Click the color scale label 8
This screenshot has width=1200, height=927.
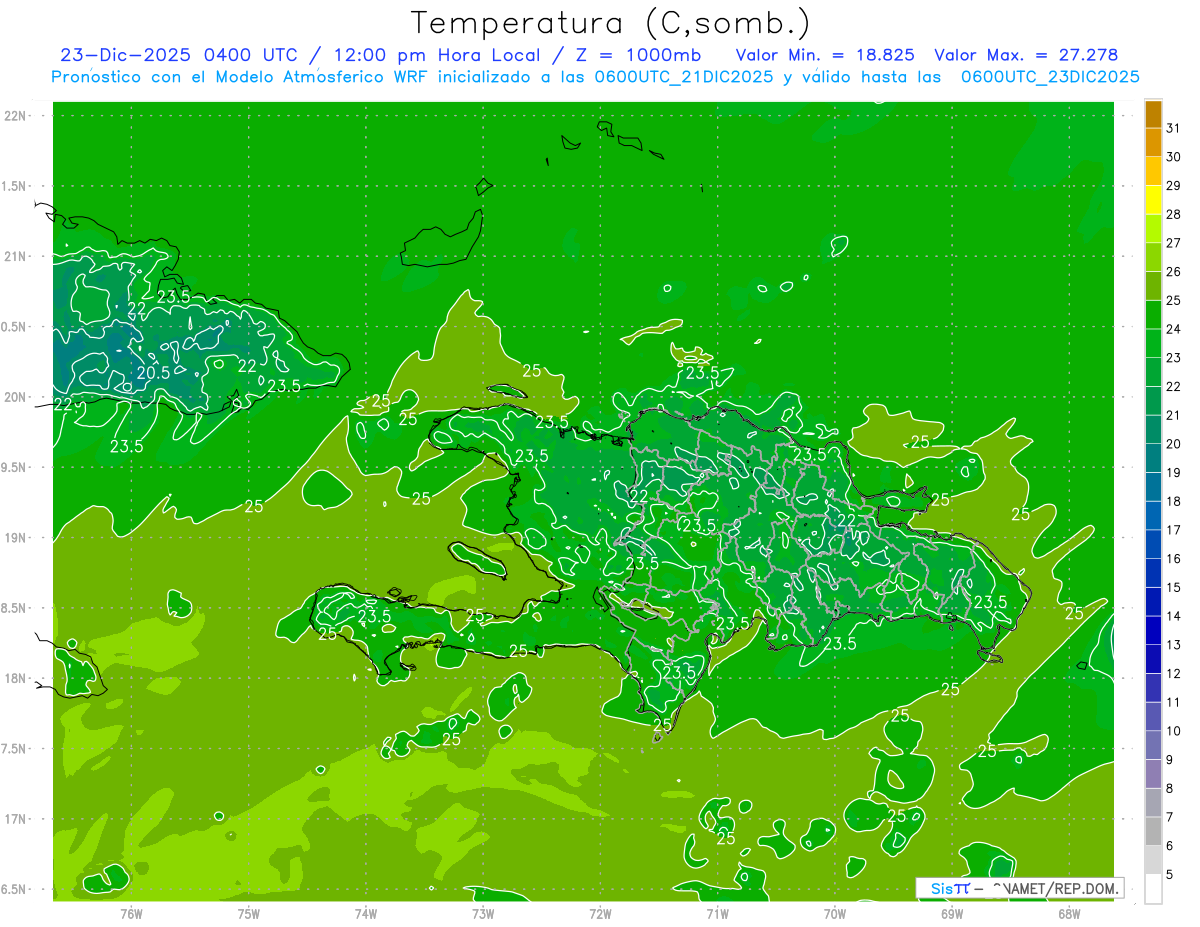click(x=1170, y=789)
